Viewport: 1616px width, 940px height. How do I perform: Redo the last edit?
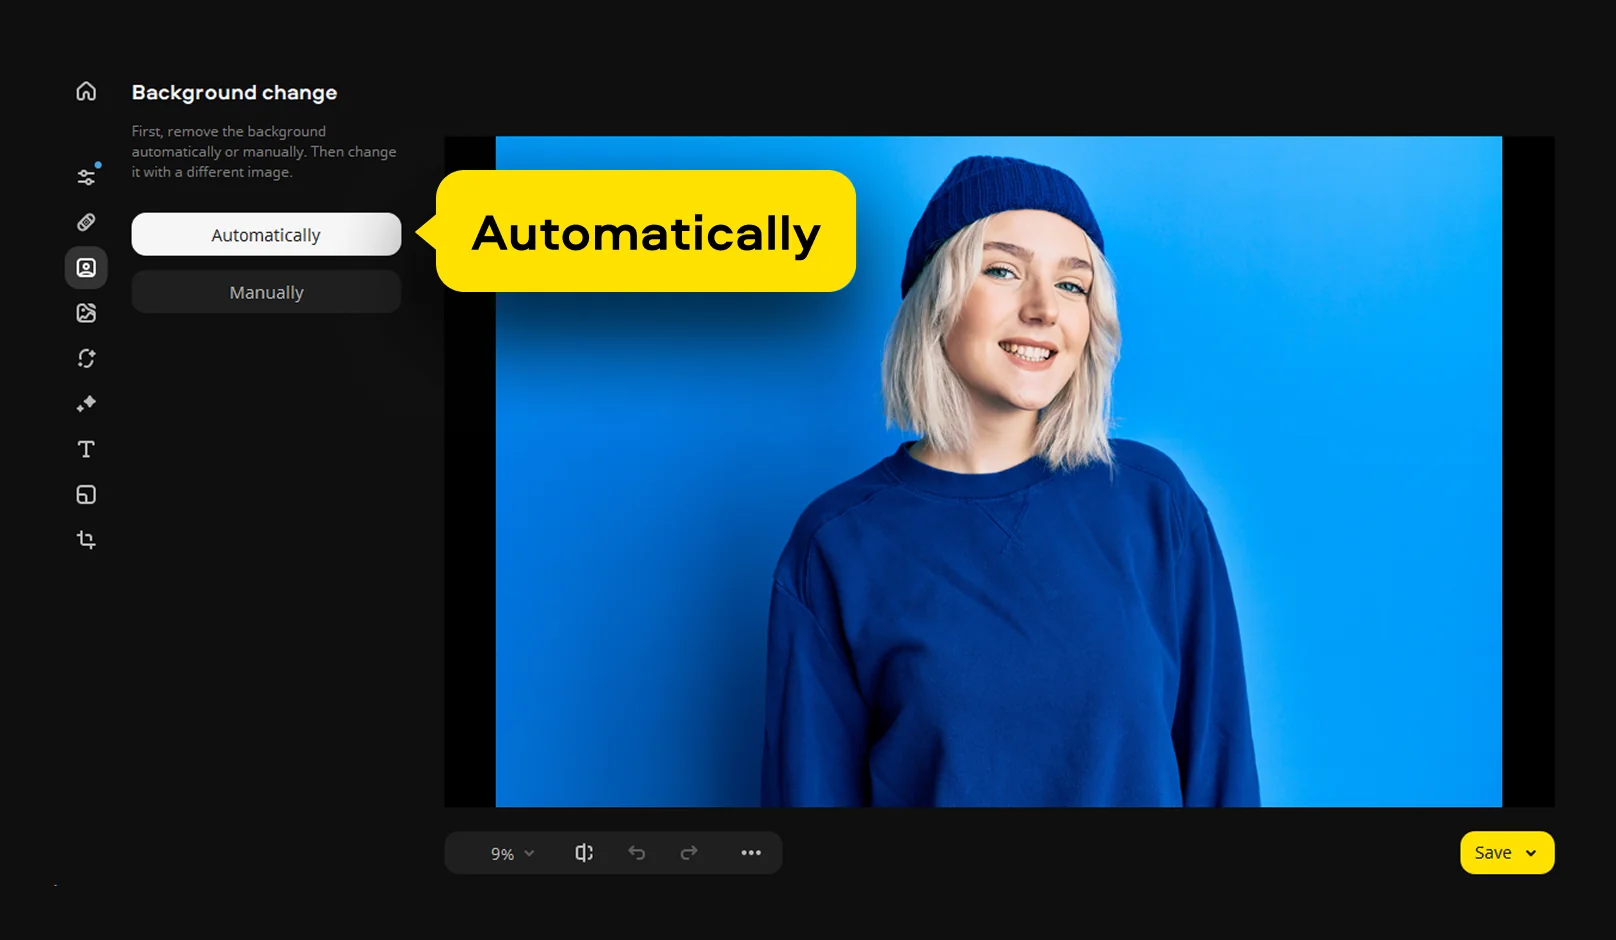[689, 853]
